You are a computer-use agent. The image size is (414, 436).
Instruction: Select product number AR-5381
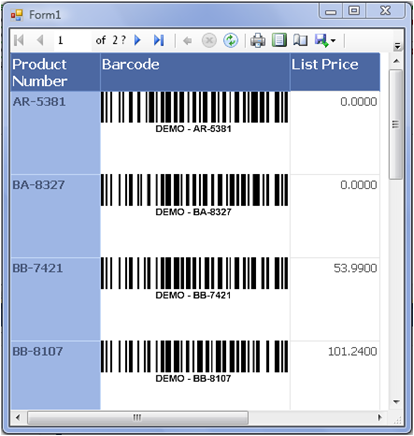point(39,102)
